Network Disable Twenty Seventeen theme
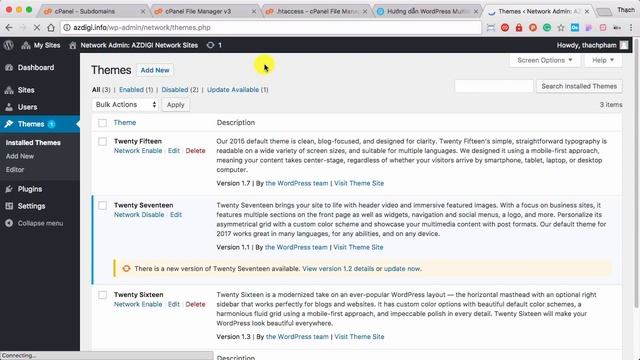The image size is (640, 360). [139, 215]
